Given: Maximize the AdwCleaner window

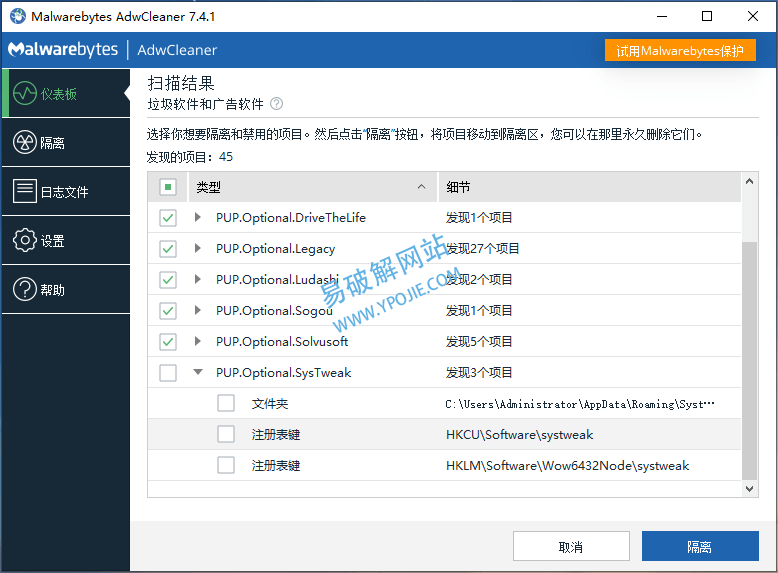Looking at the screenshot, I should click(x=707, y=16).
